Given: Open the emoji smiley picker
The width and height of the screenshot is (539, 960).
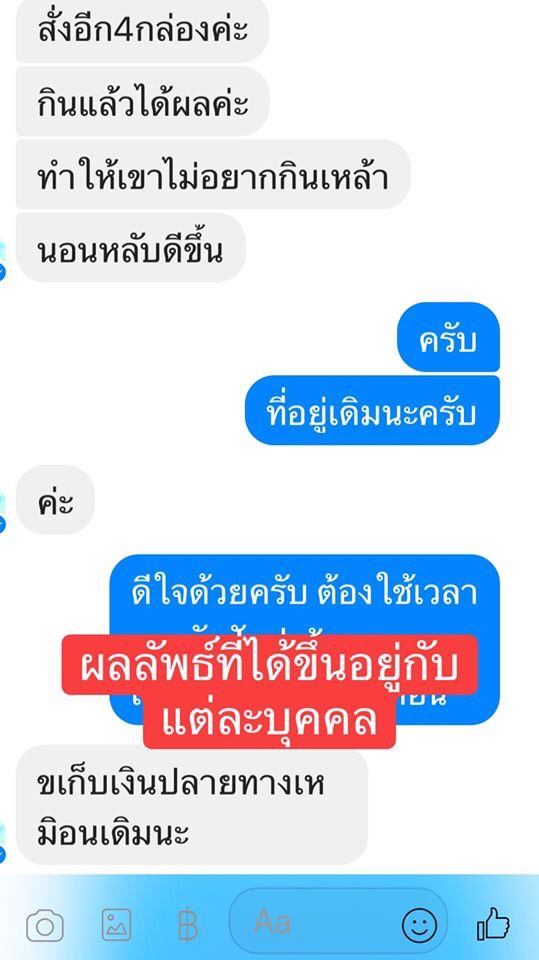Looking at the screenshot, I should tap(420, 925).
